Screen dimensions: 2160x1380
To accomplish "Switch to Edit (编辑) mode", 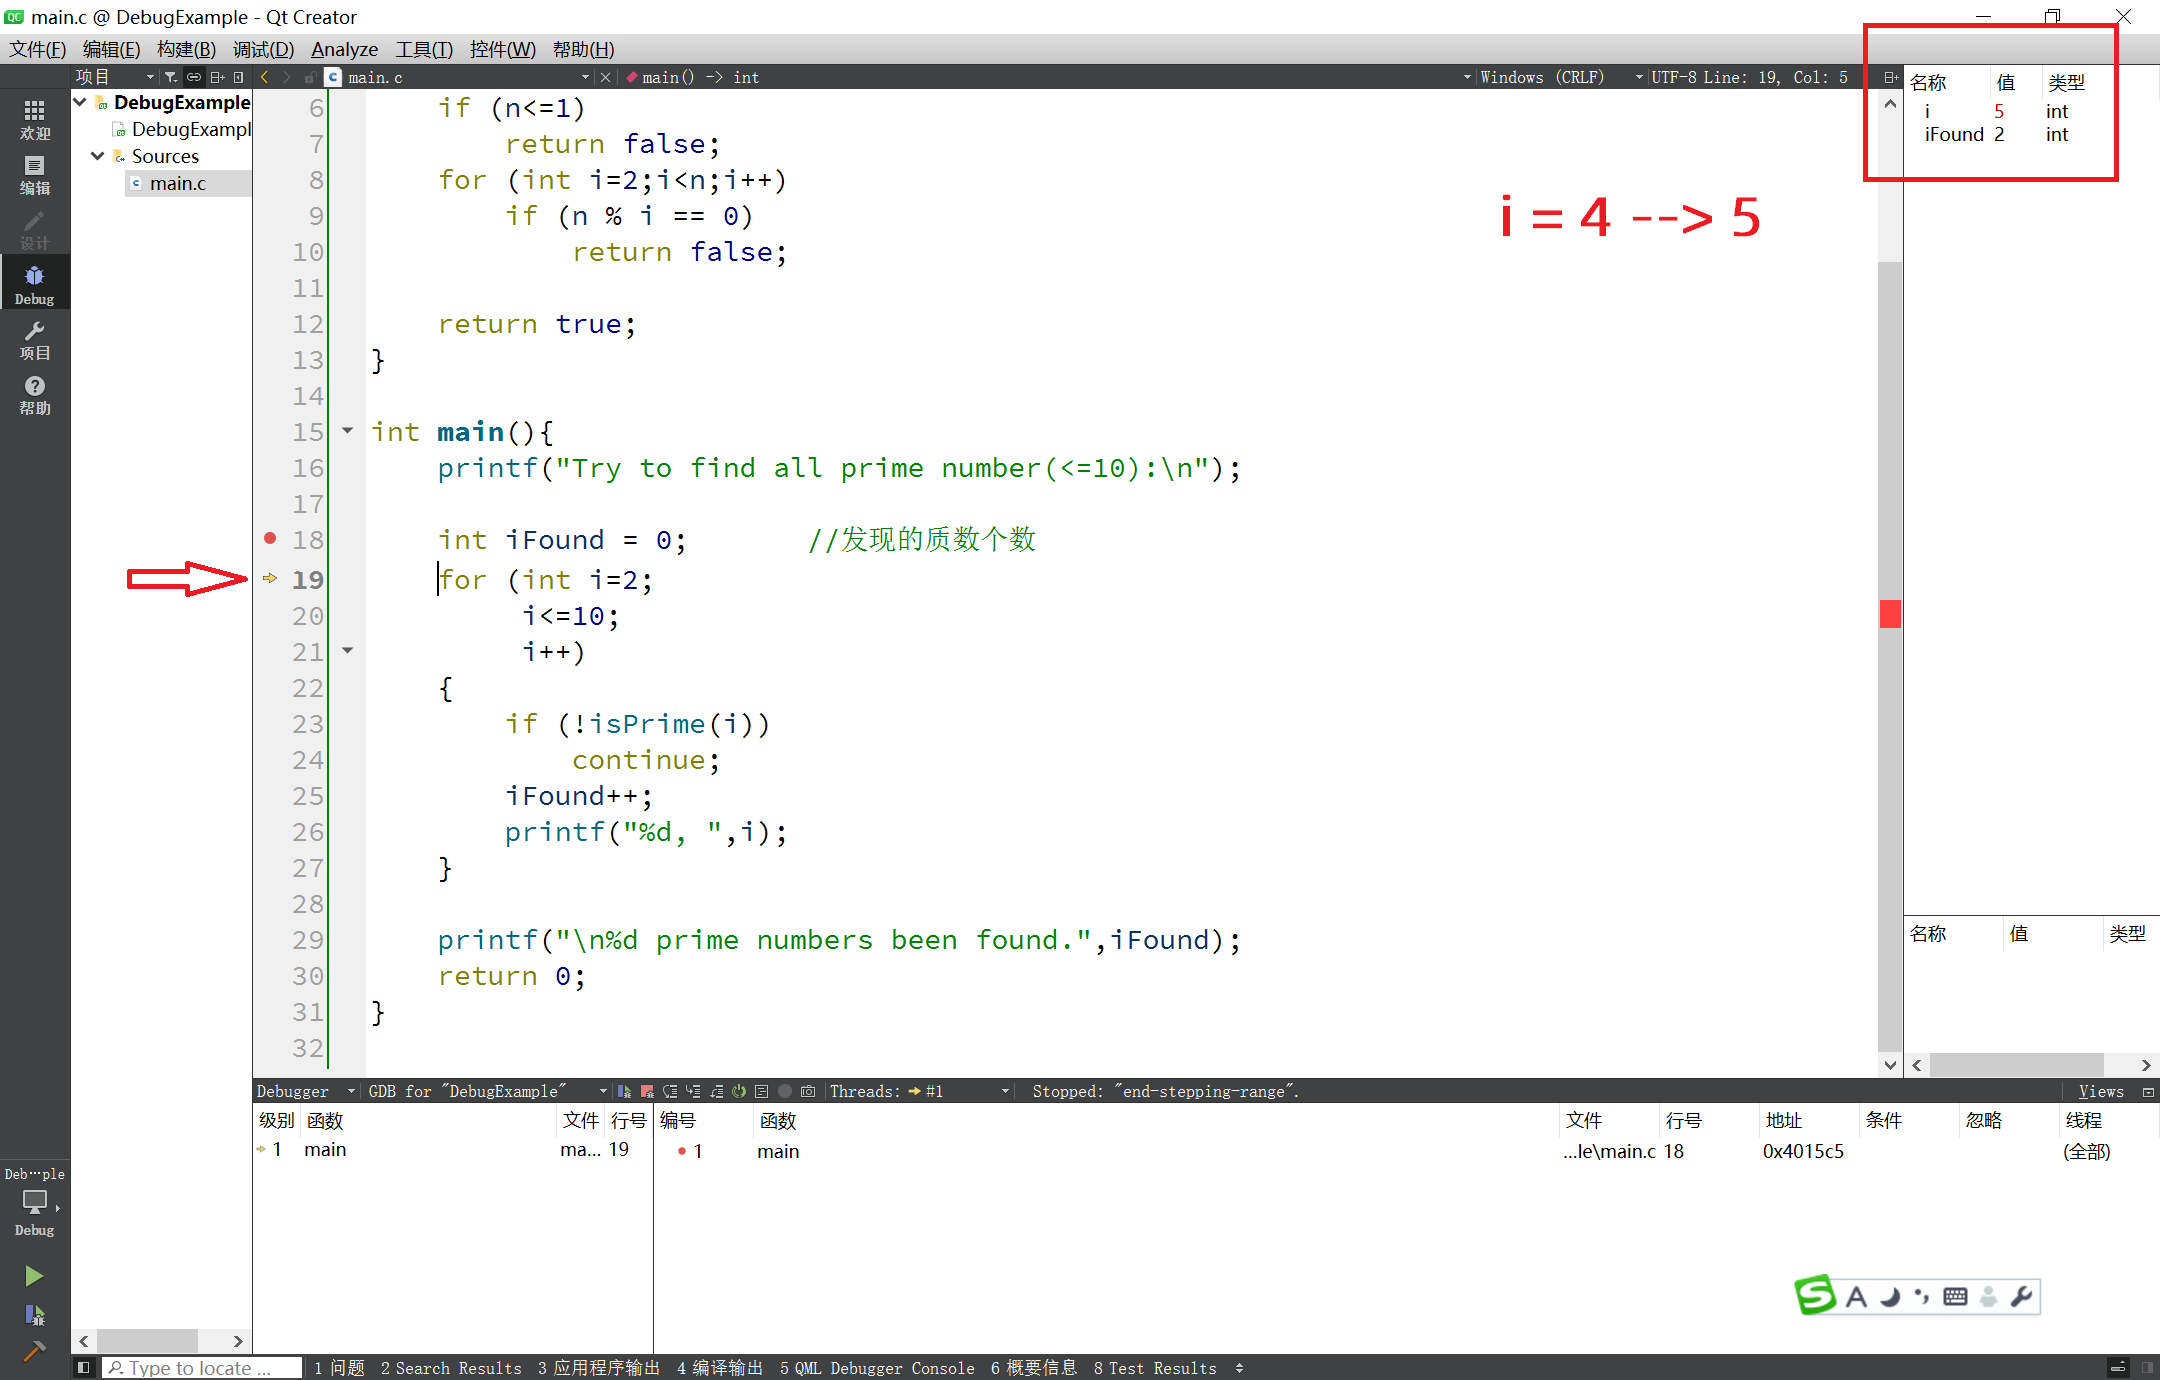I will pyautogui.click(x=34, y=175).
